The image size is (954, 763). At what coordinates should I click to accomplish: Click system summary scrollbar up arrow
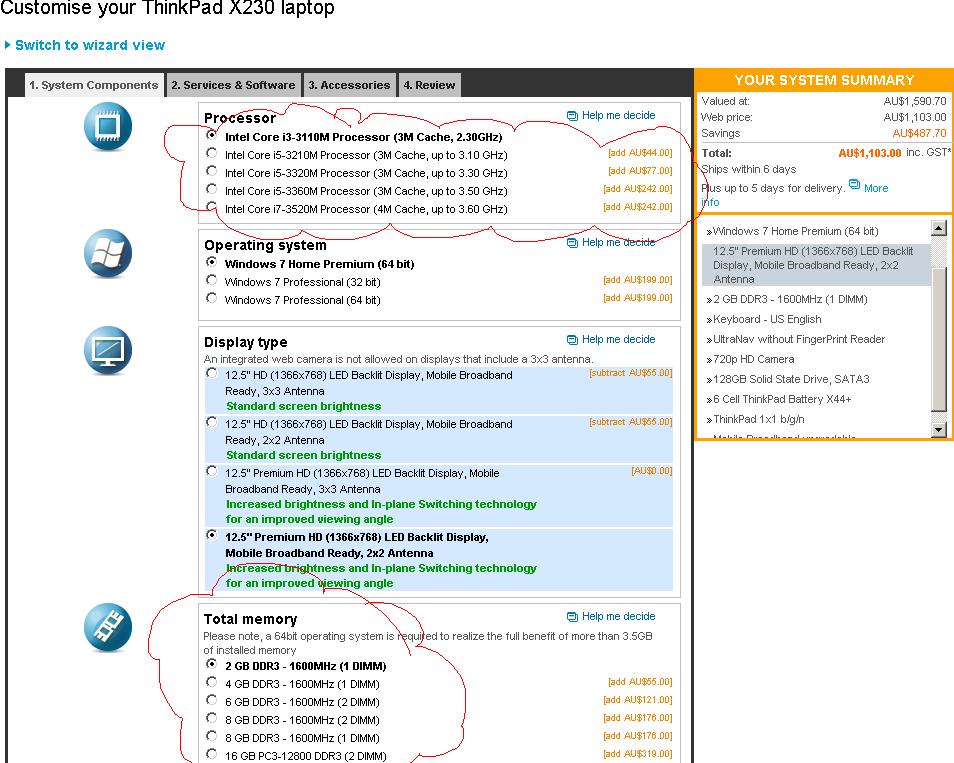pyautogui.click(x=939, y=228)
